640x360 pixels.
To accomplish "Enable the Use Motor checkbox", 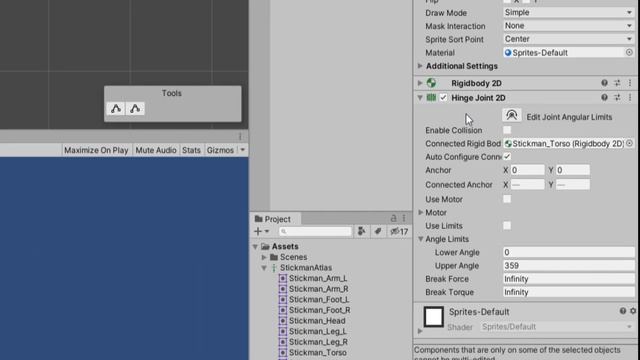I will 507,199.
